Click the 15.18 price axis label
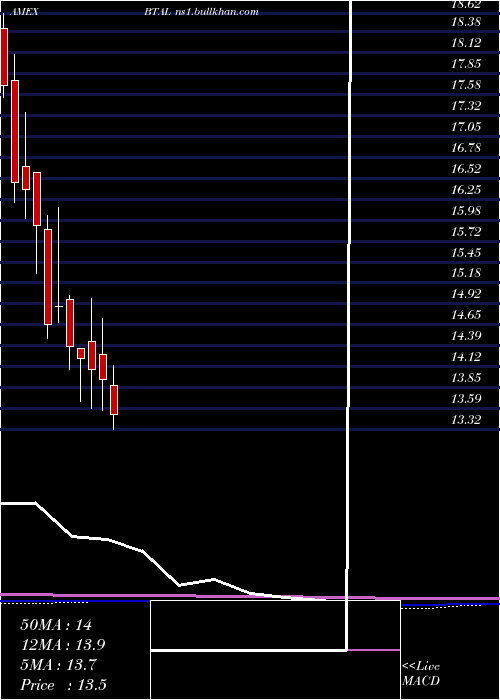This screenshot has height=700, width=500. [x=466, y=272]
